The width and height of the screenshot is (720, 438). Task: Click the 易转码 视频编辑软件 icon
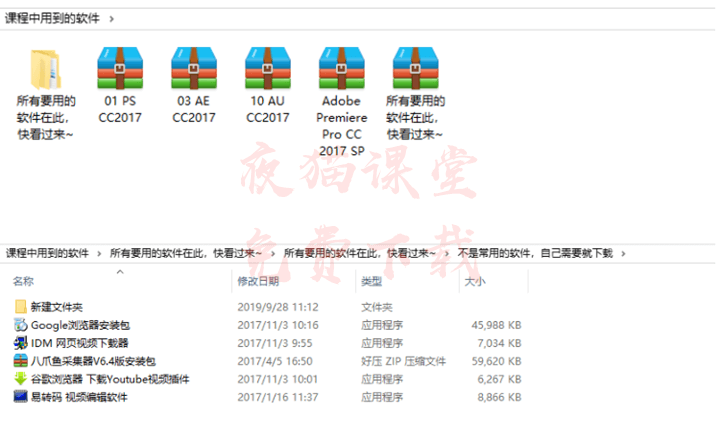(x=20, y=397)
